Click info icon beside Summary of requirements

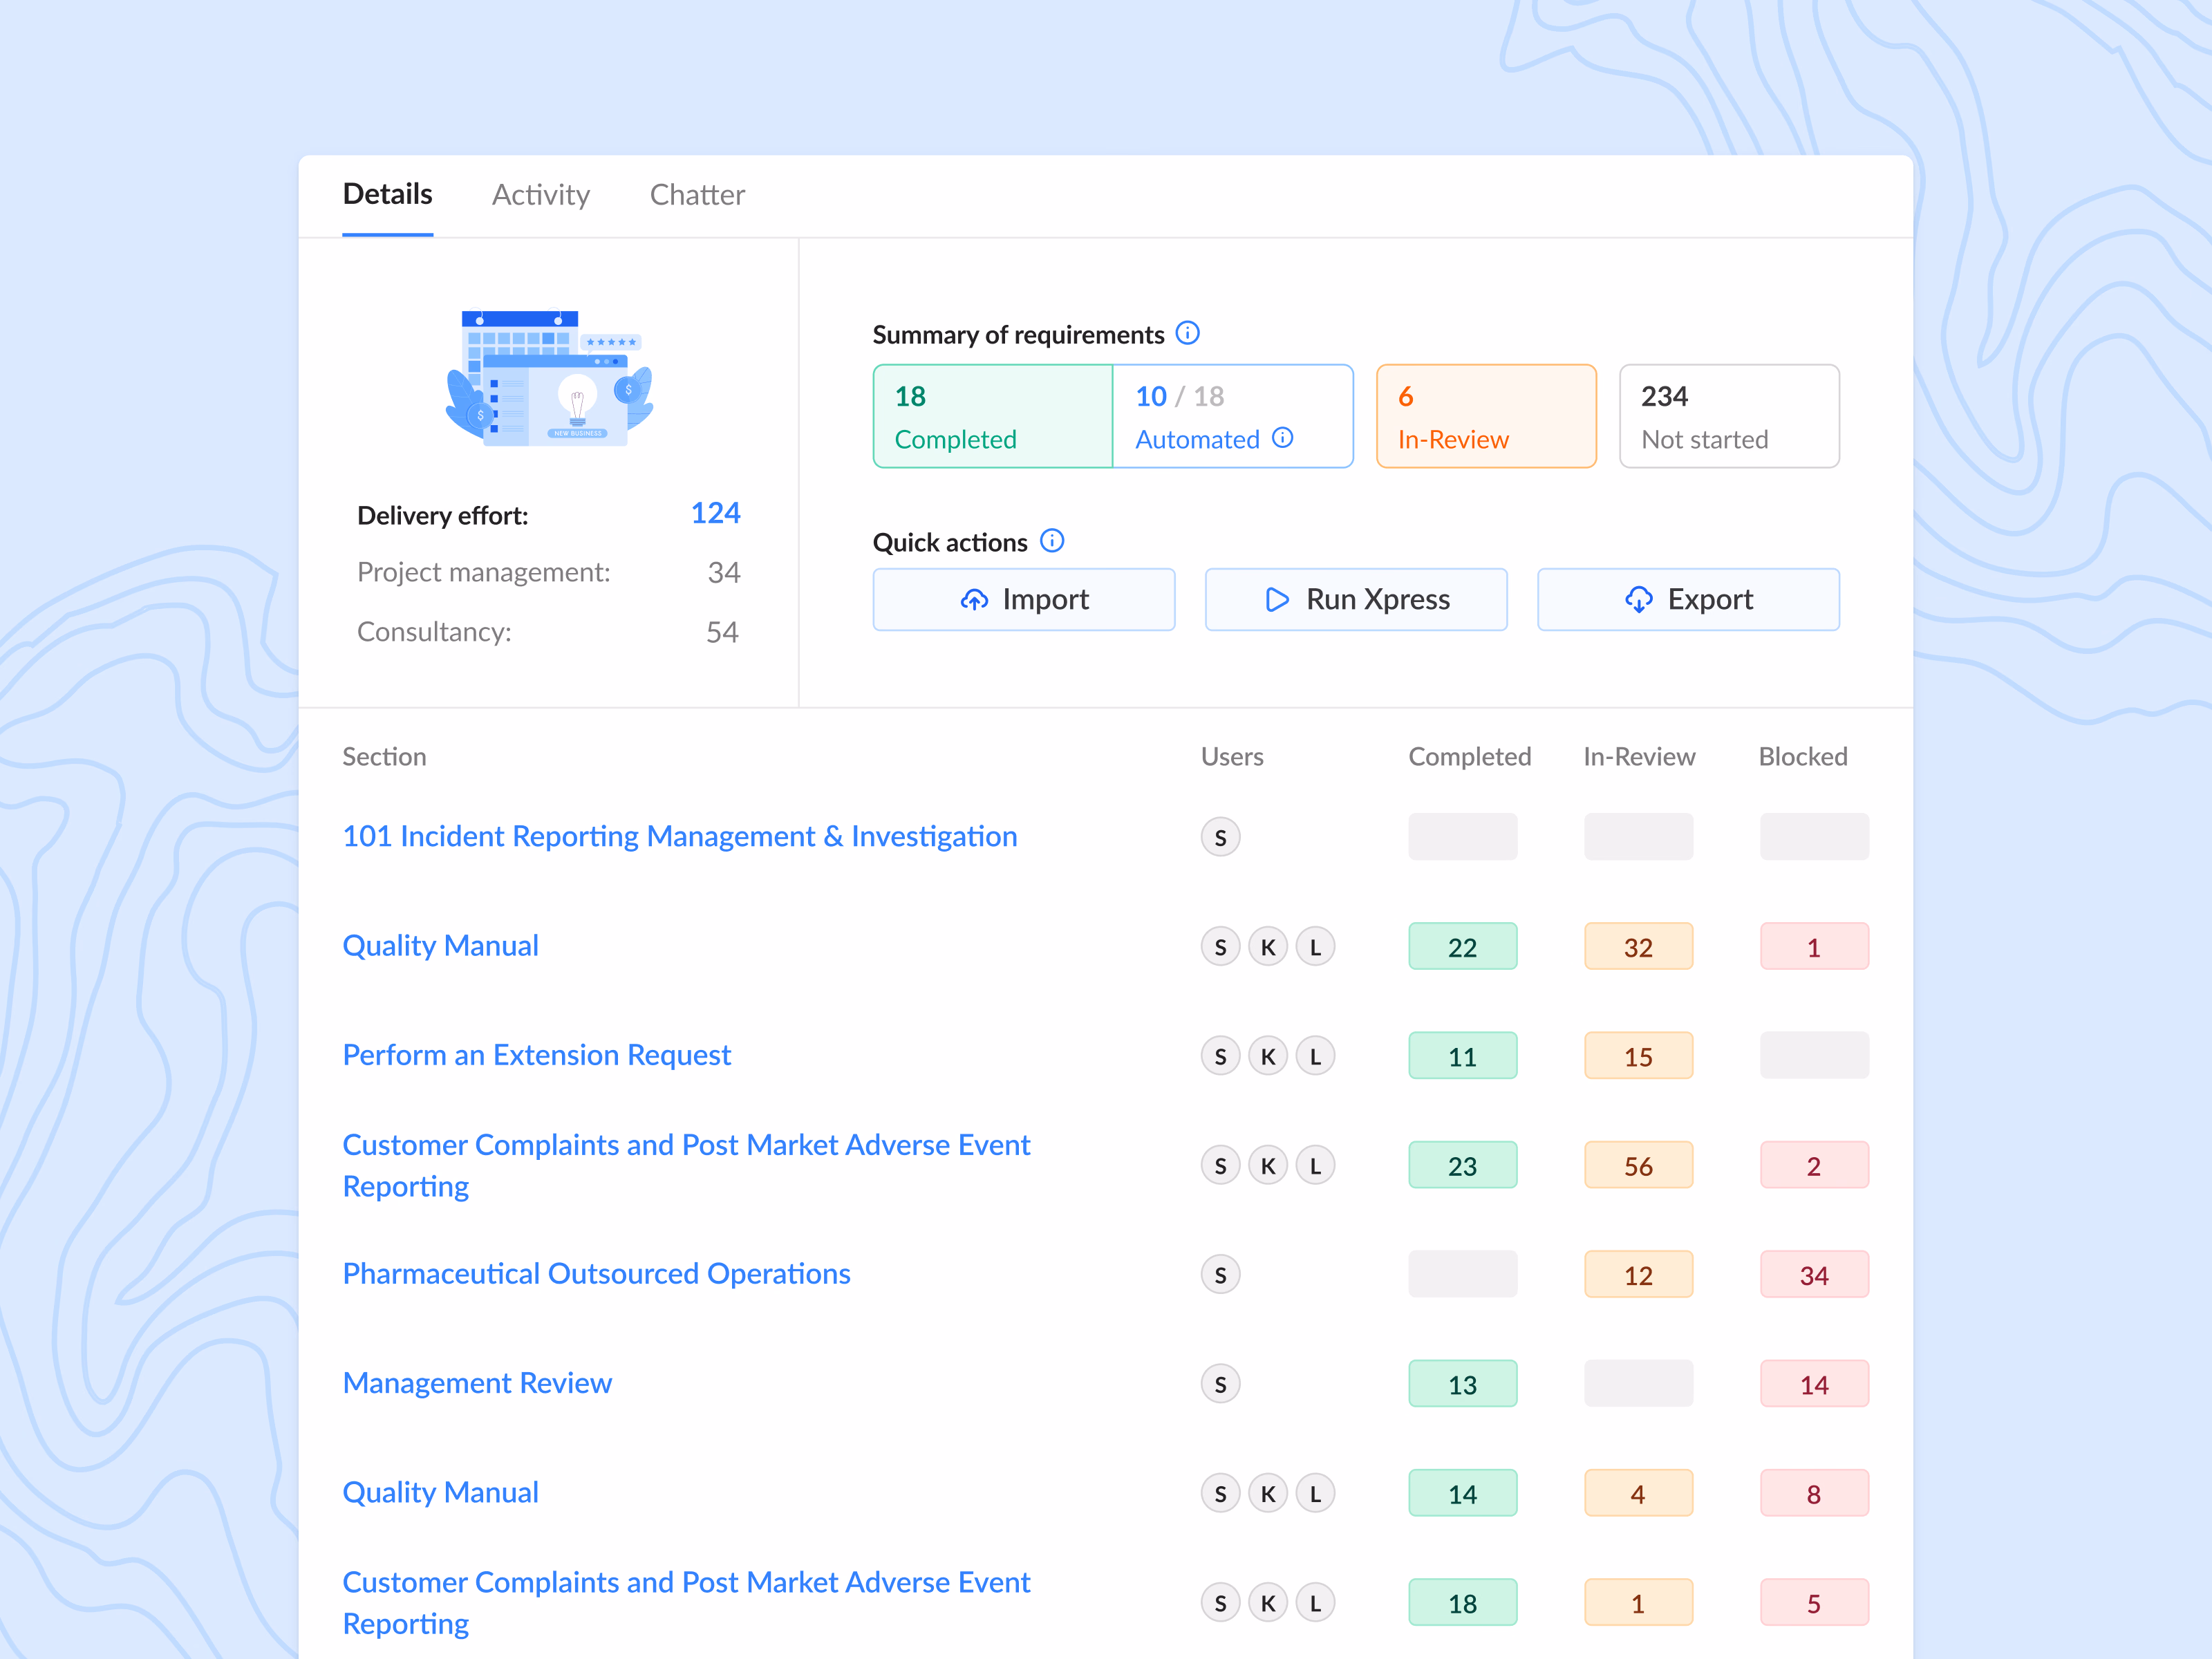tap(1187, 333)
